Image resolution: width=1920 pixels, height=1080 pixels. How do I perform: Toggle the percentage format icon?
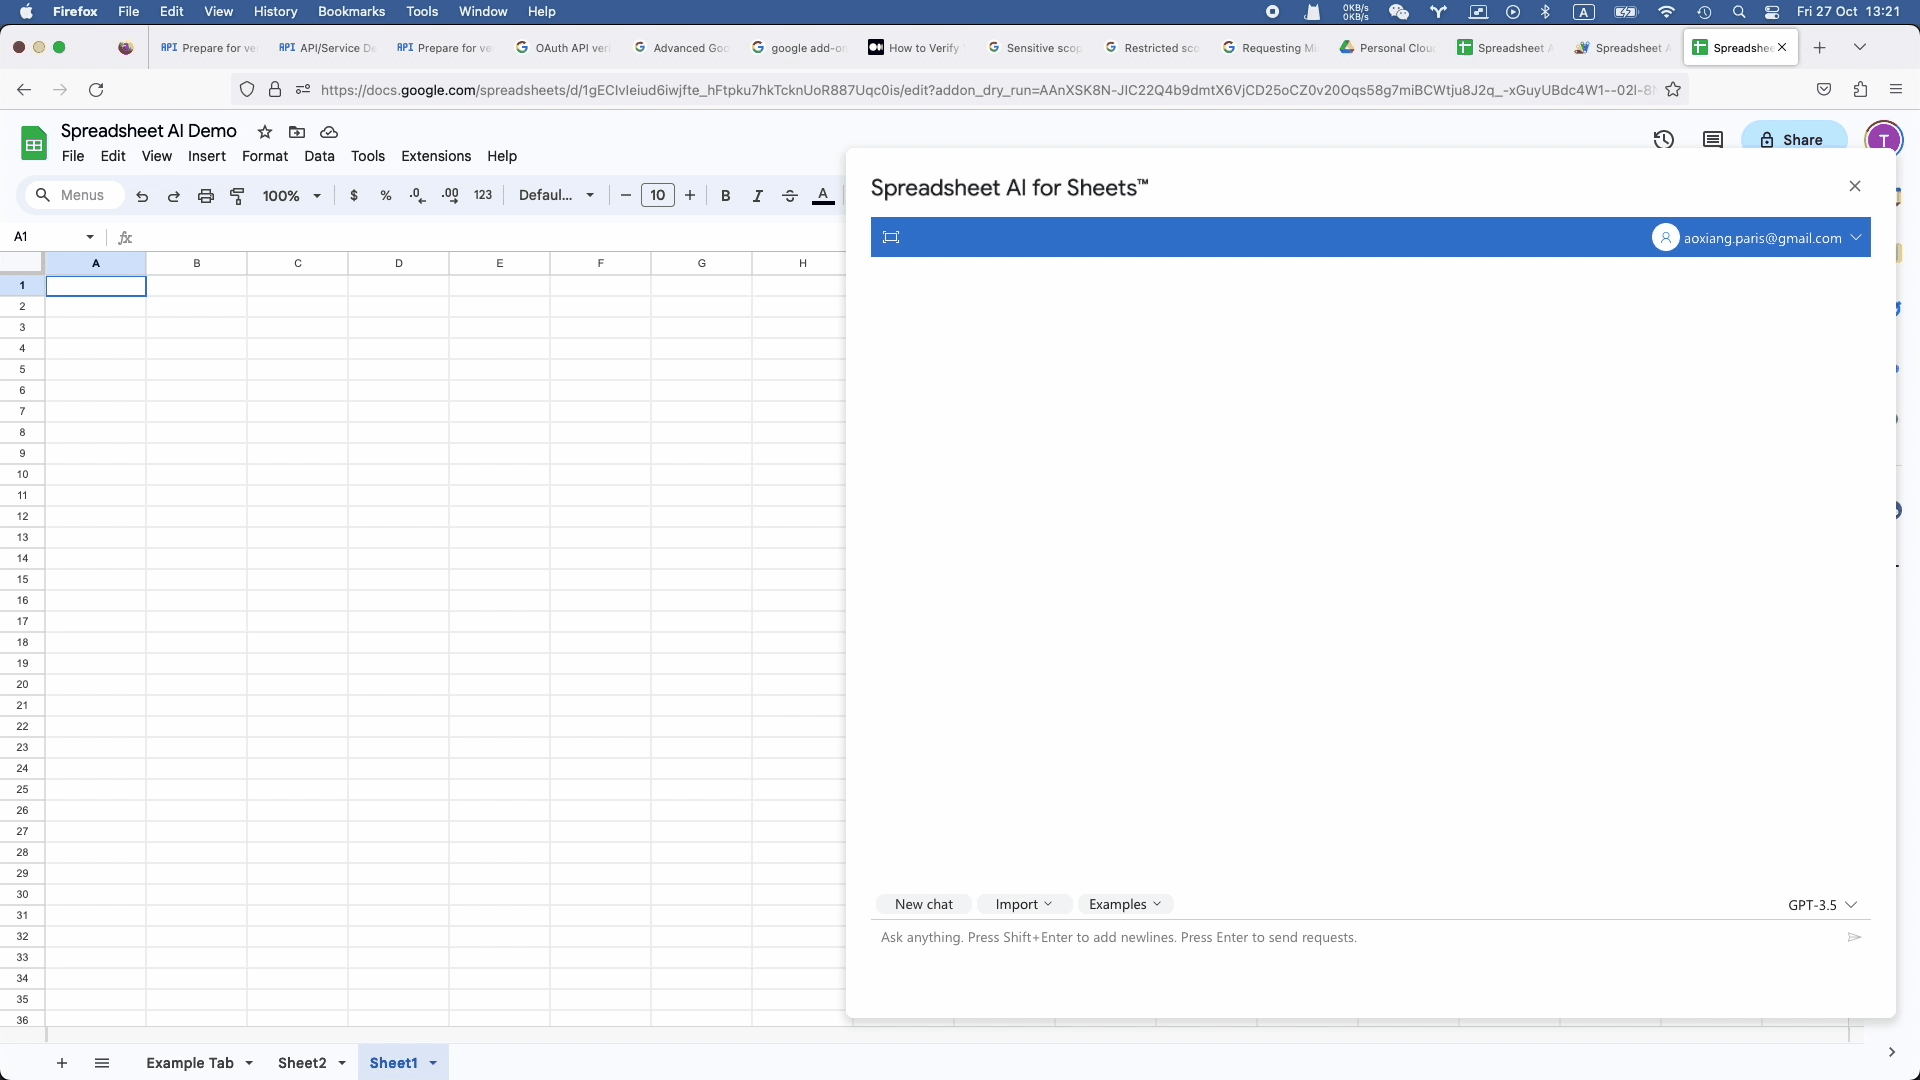[x=386, y=195]
